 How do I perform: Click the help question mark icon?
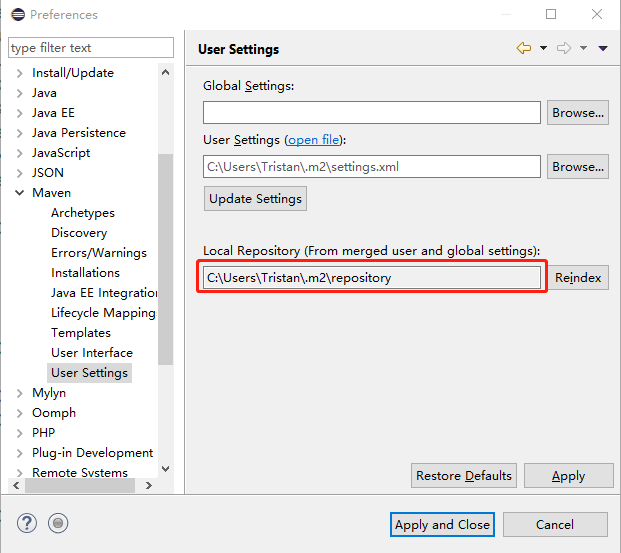tap(27, 523)
